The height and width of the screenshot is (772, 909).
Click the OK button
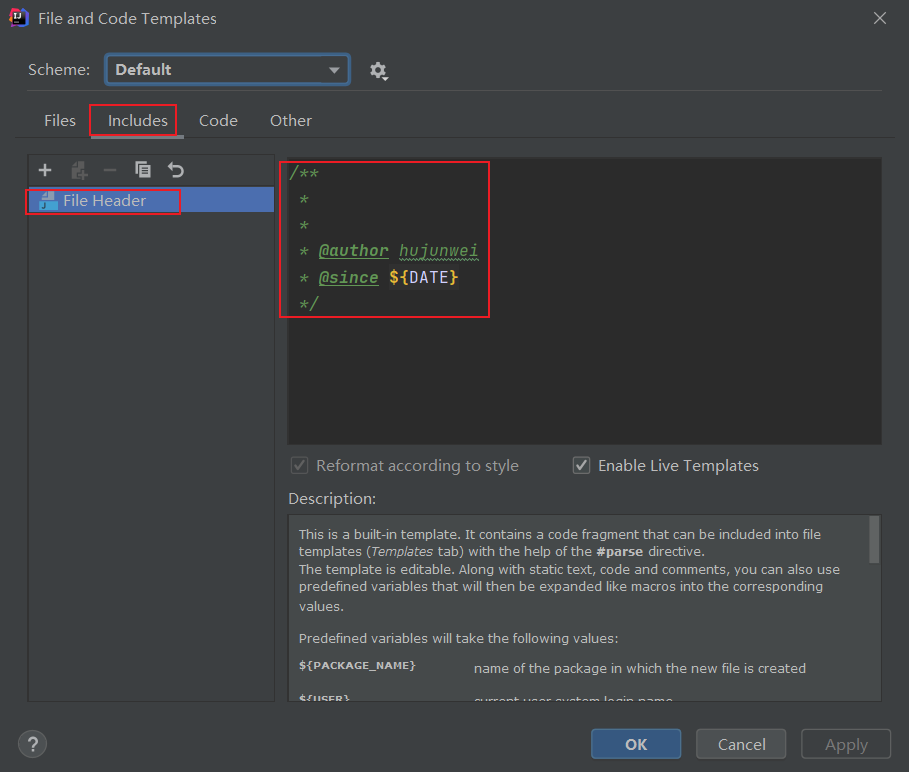(x=636, y=744)
